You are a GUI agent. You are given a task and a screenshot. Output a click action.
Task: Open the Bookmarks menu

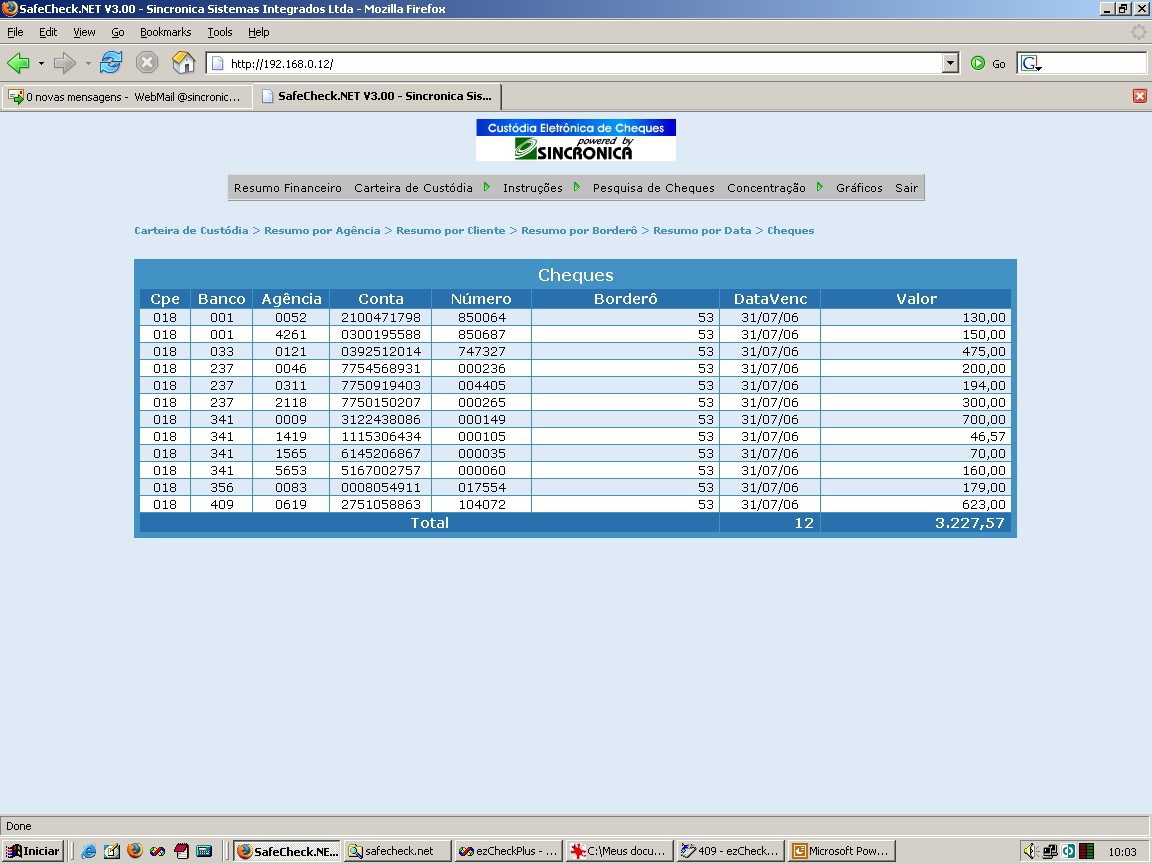pos(165,32)
